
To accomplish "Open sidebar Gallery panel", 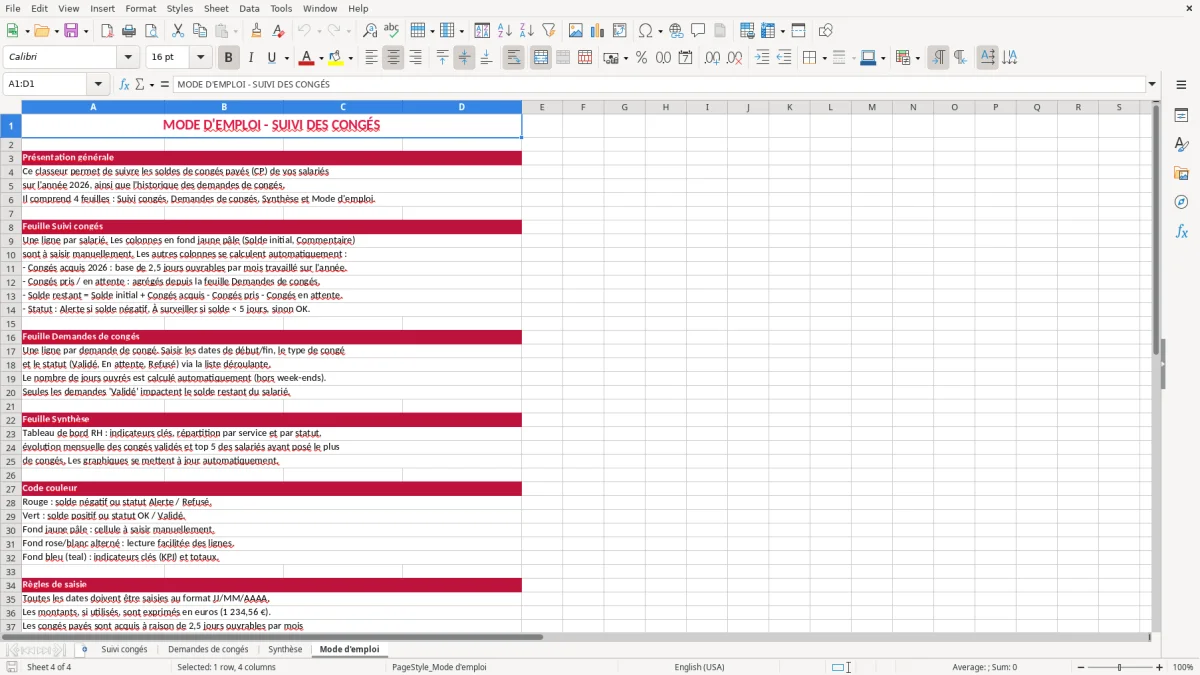I will click(x=1181, y=173).
